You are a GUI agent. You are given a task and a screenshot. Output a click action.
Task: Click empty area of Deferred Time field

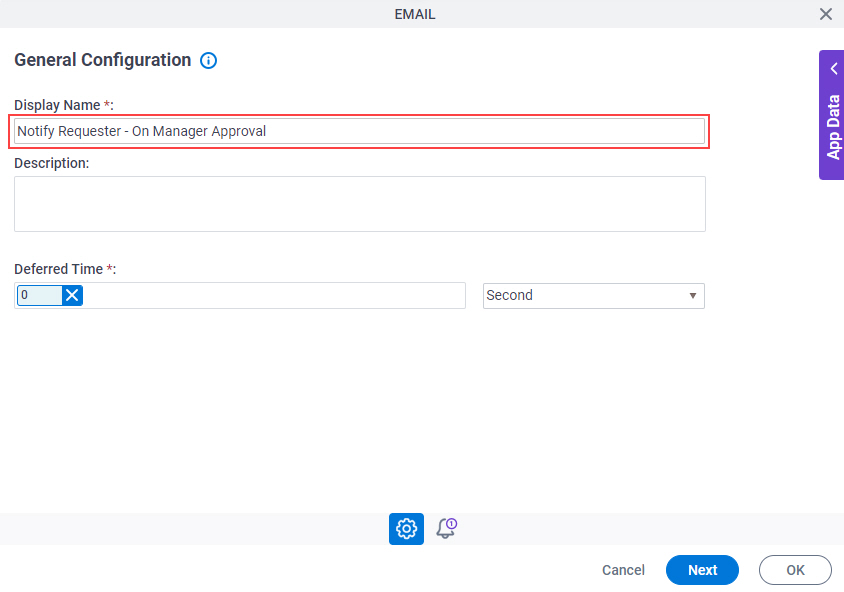coord(273,295)
